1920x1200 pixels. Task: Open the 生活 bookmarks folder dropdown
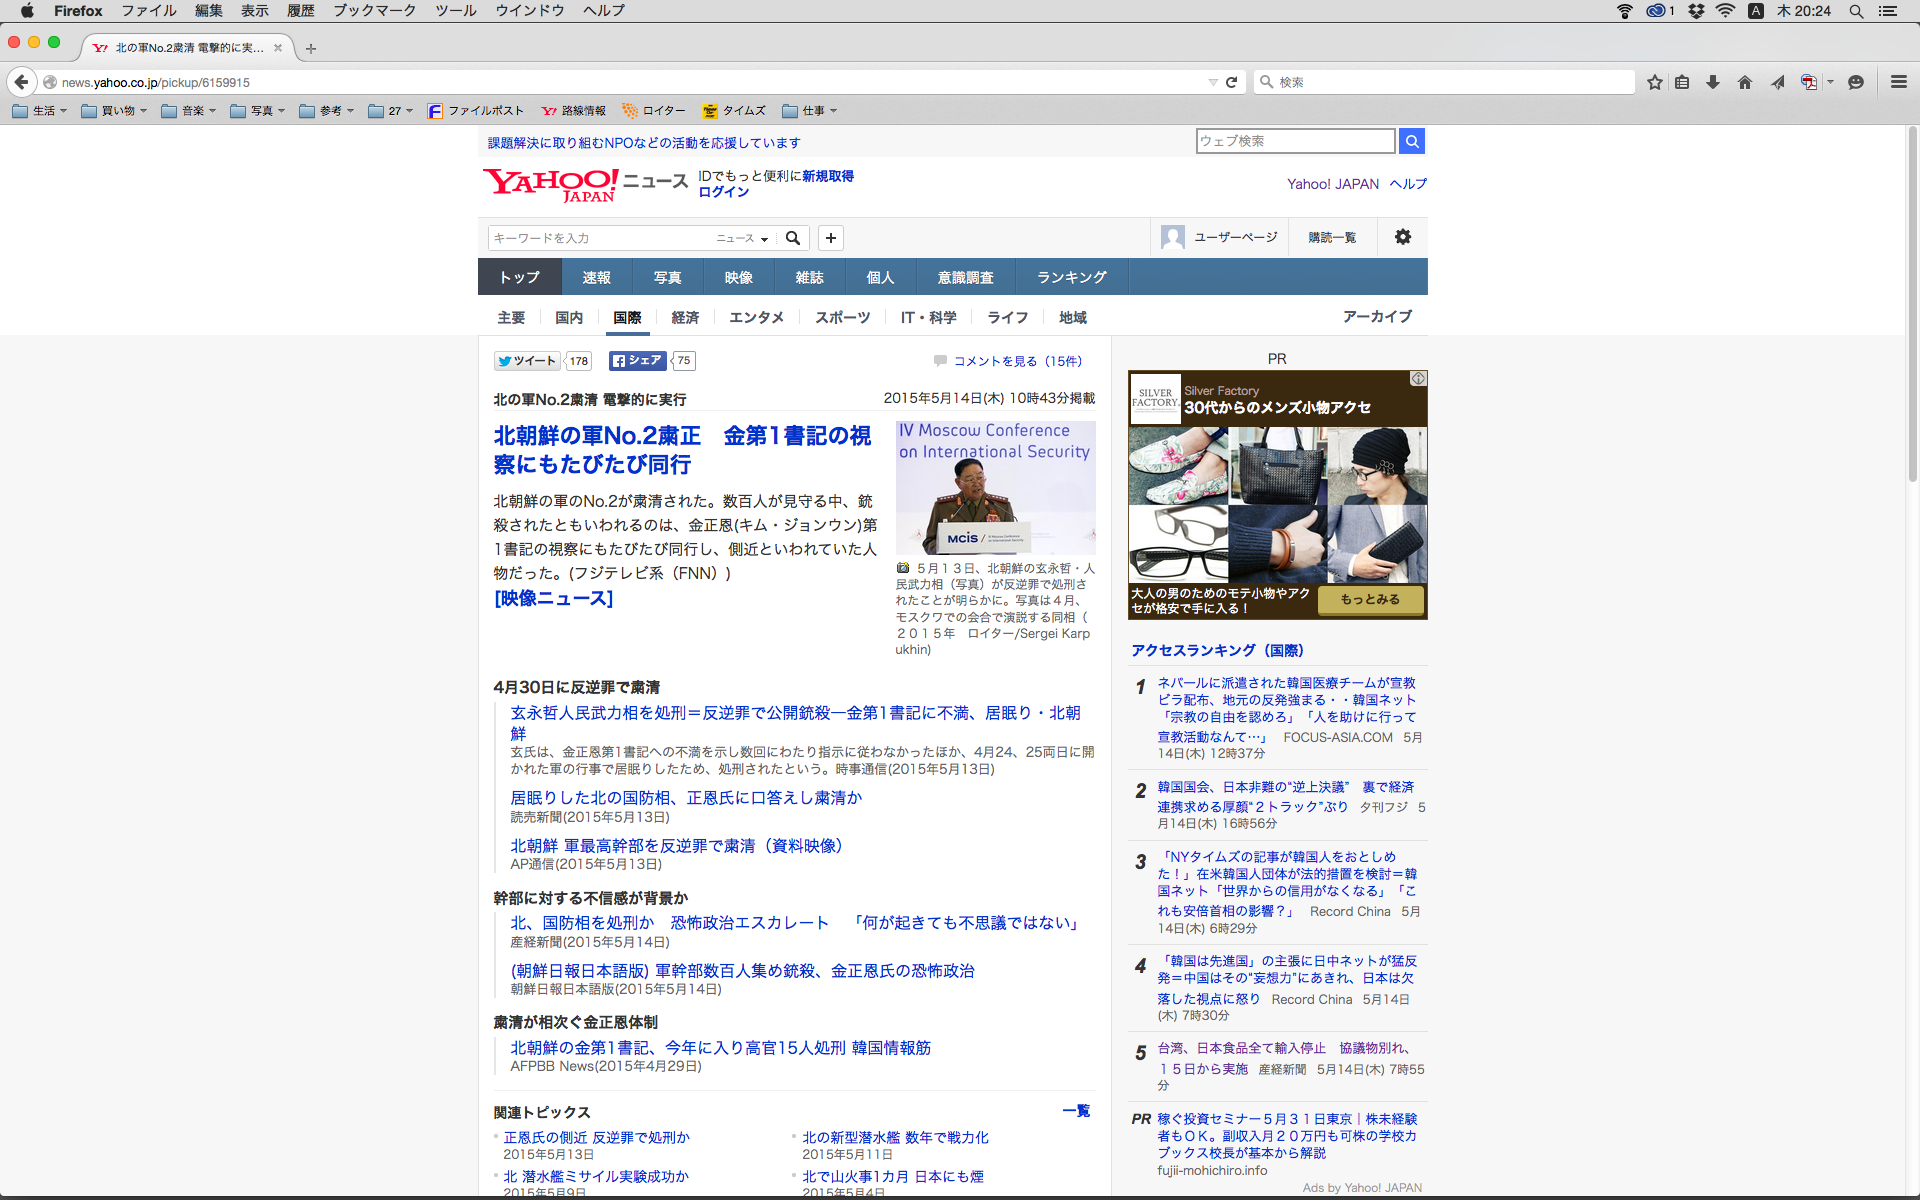[41, 111]
